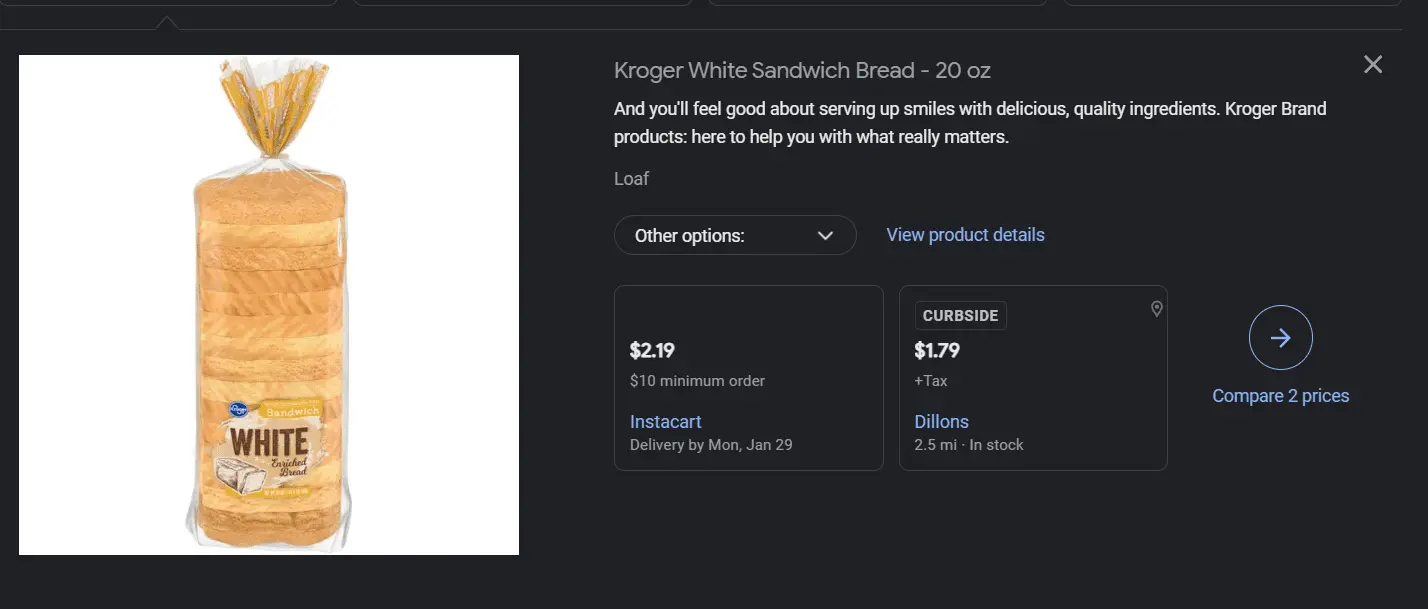Click the Kroger White Sandwich Bread title
The height and width of the screenshot is (609, 1428).
click(x=802, y=71)
